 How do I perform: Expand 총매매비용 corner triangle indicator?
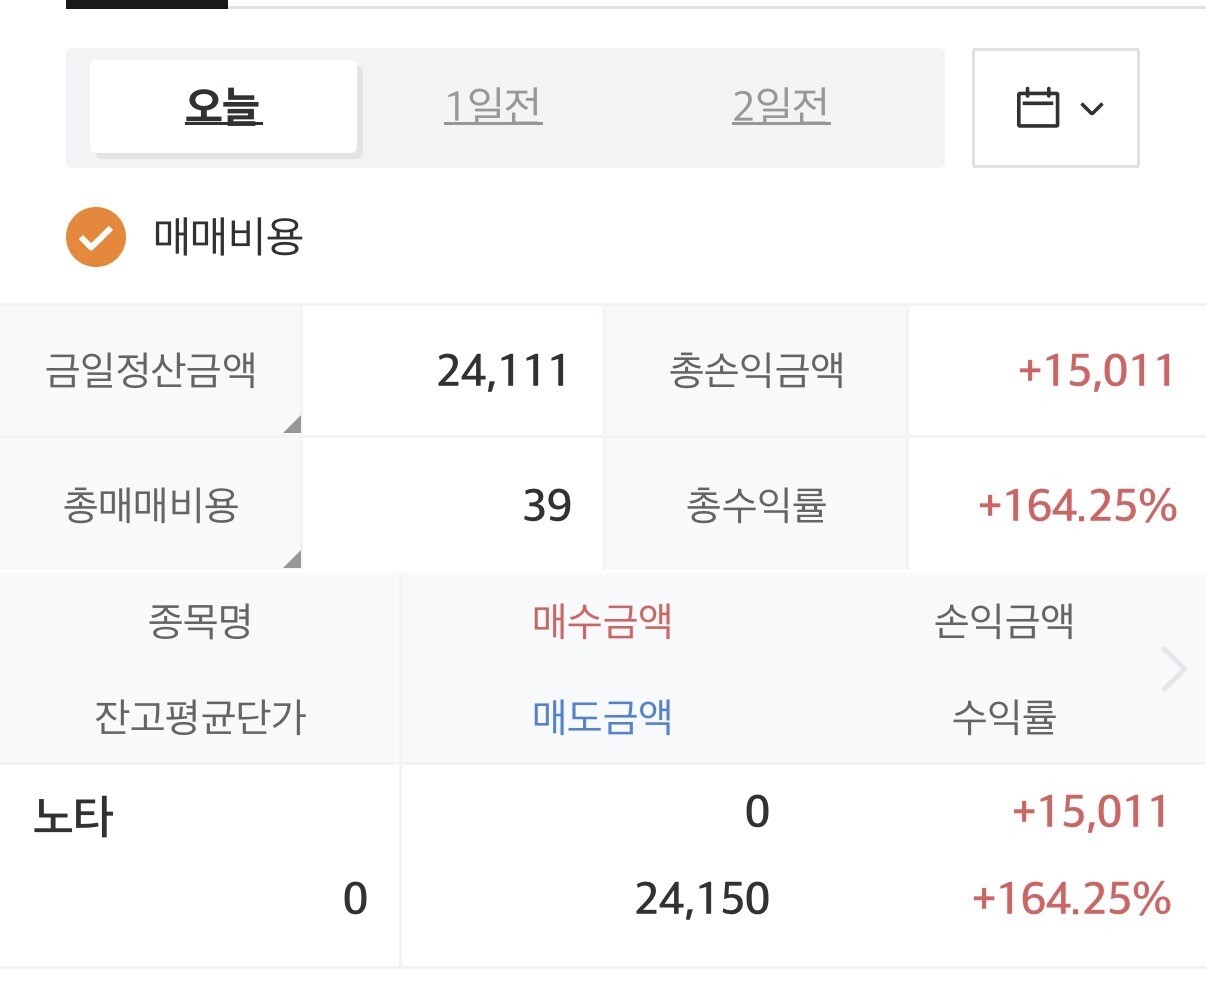tap(292, 558)
